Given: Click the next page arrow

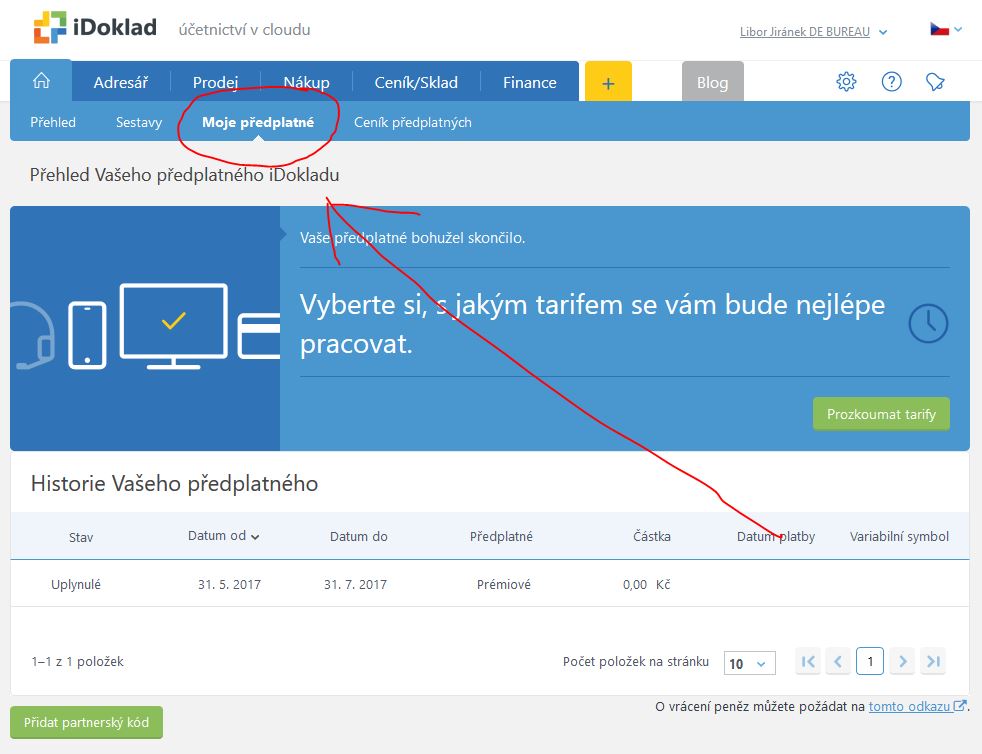Looking at the screenshot, I should tap(902, 662).
